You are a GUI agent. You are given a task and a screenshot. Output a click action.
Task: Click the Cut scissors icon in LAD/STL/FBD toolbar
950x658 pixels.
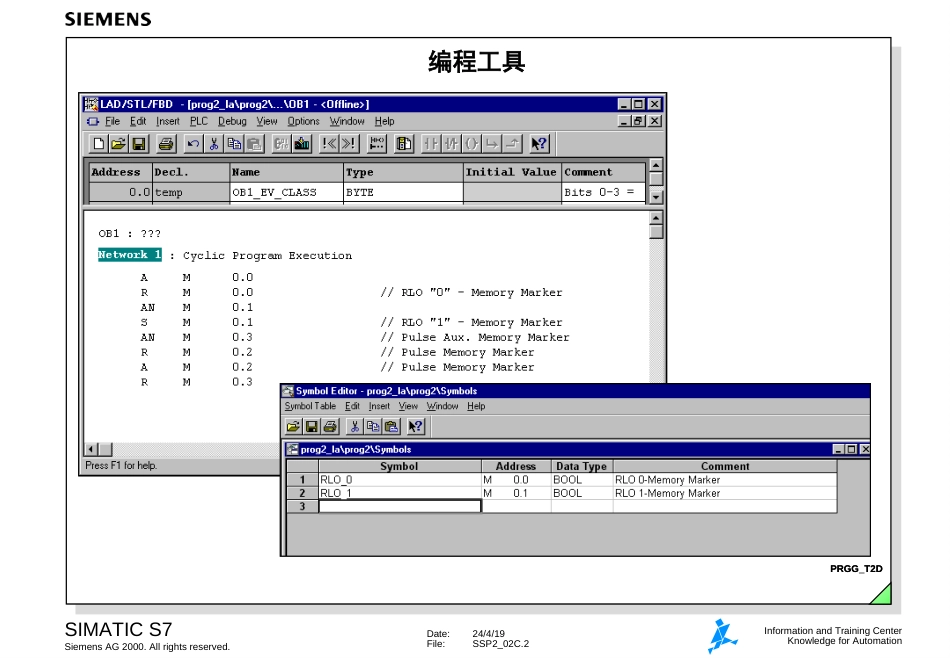coord(214,144)
